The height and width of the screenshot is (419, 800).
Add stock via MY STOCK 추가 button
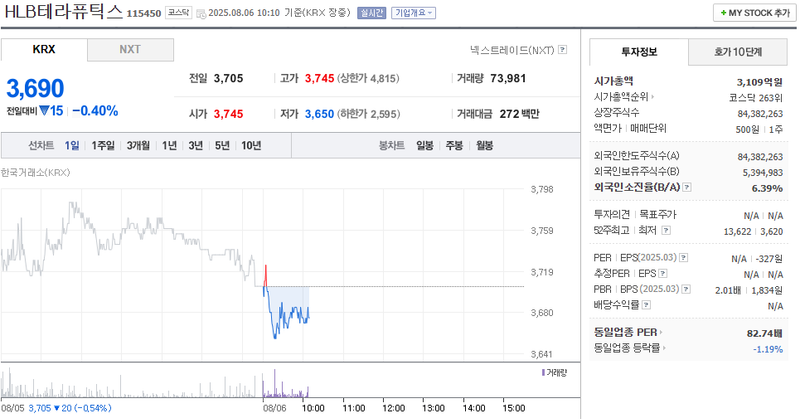tap(755, 13)
